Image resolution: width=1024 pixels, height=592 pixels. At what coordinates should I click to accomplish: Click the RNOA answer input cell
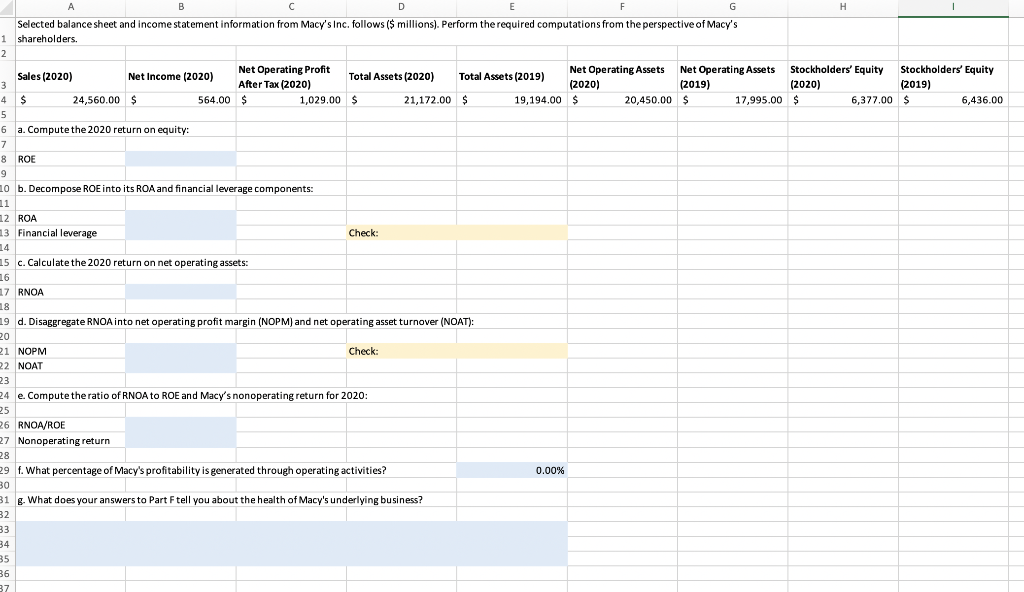click(x=180, y=292)
